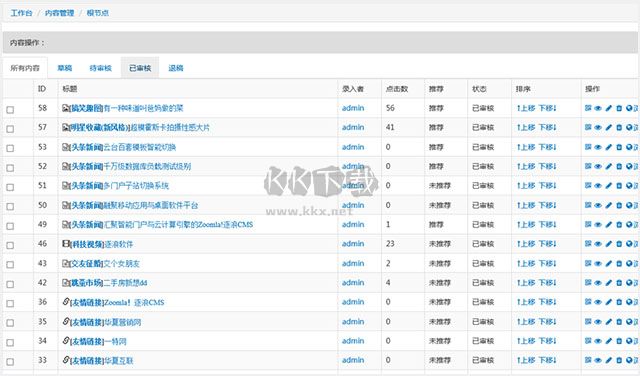Preview article 34 using its eye icon
The image size is (640, 376).
pyautogui.click(x=598, y=341)
